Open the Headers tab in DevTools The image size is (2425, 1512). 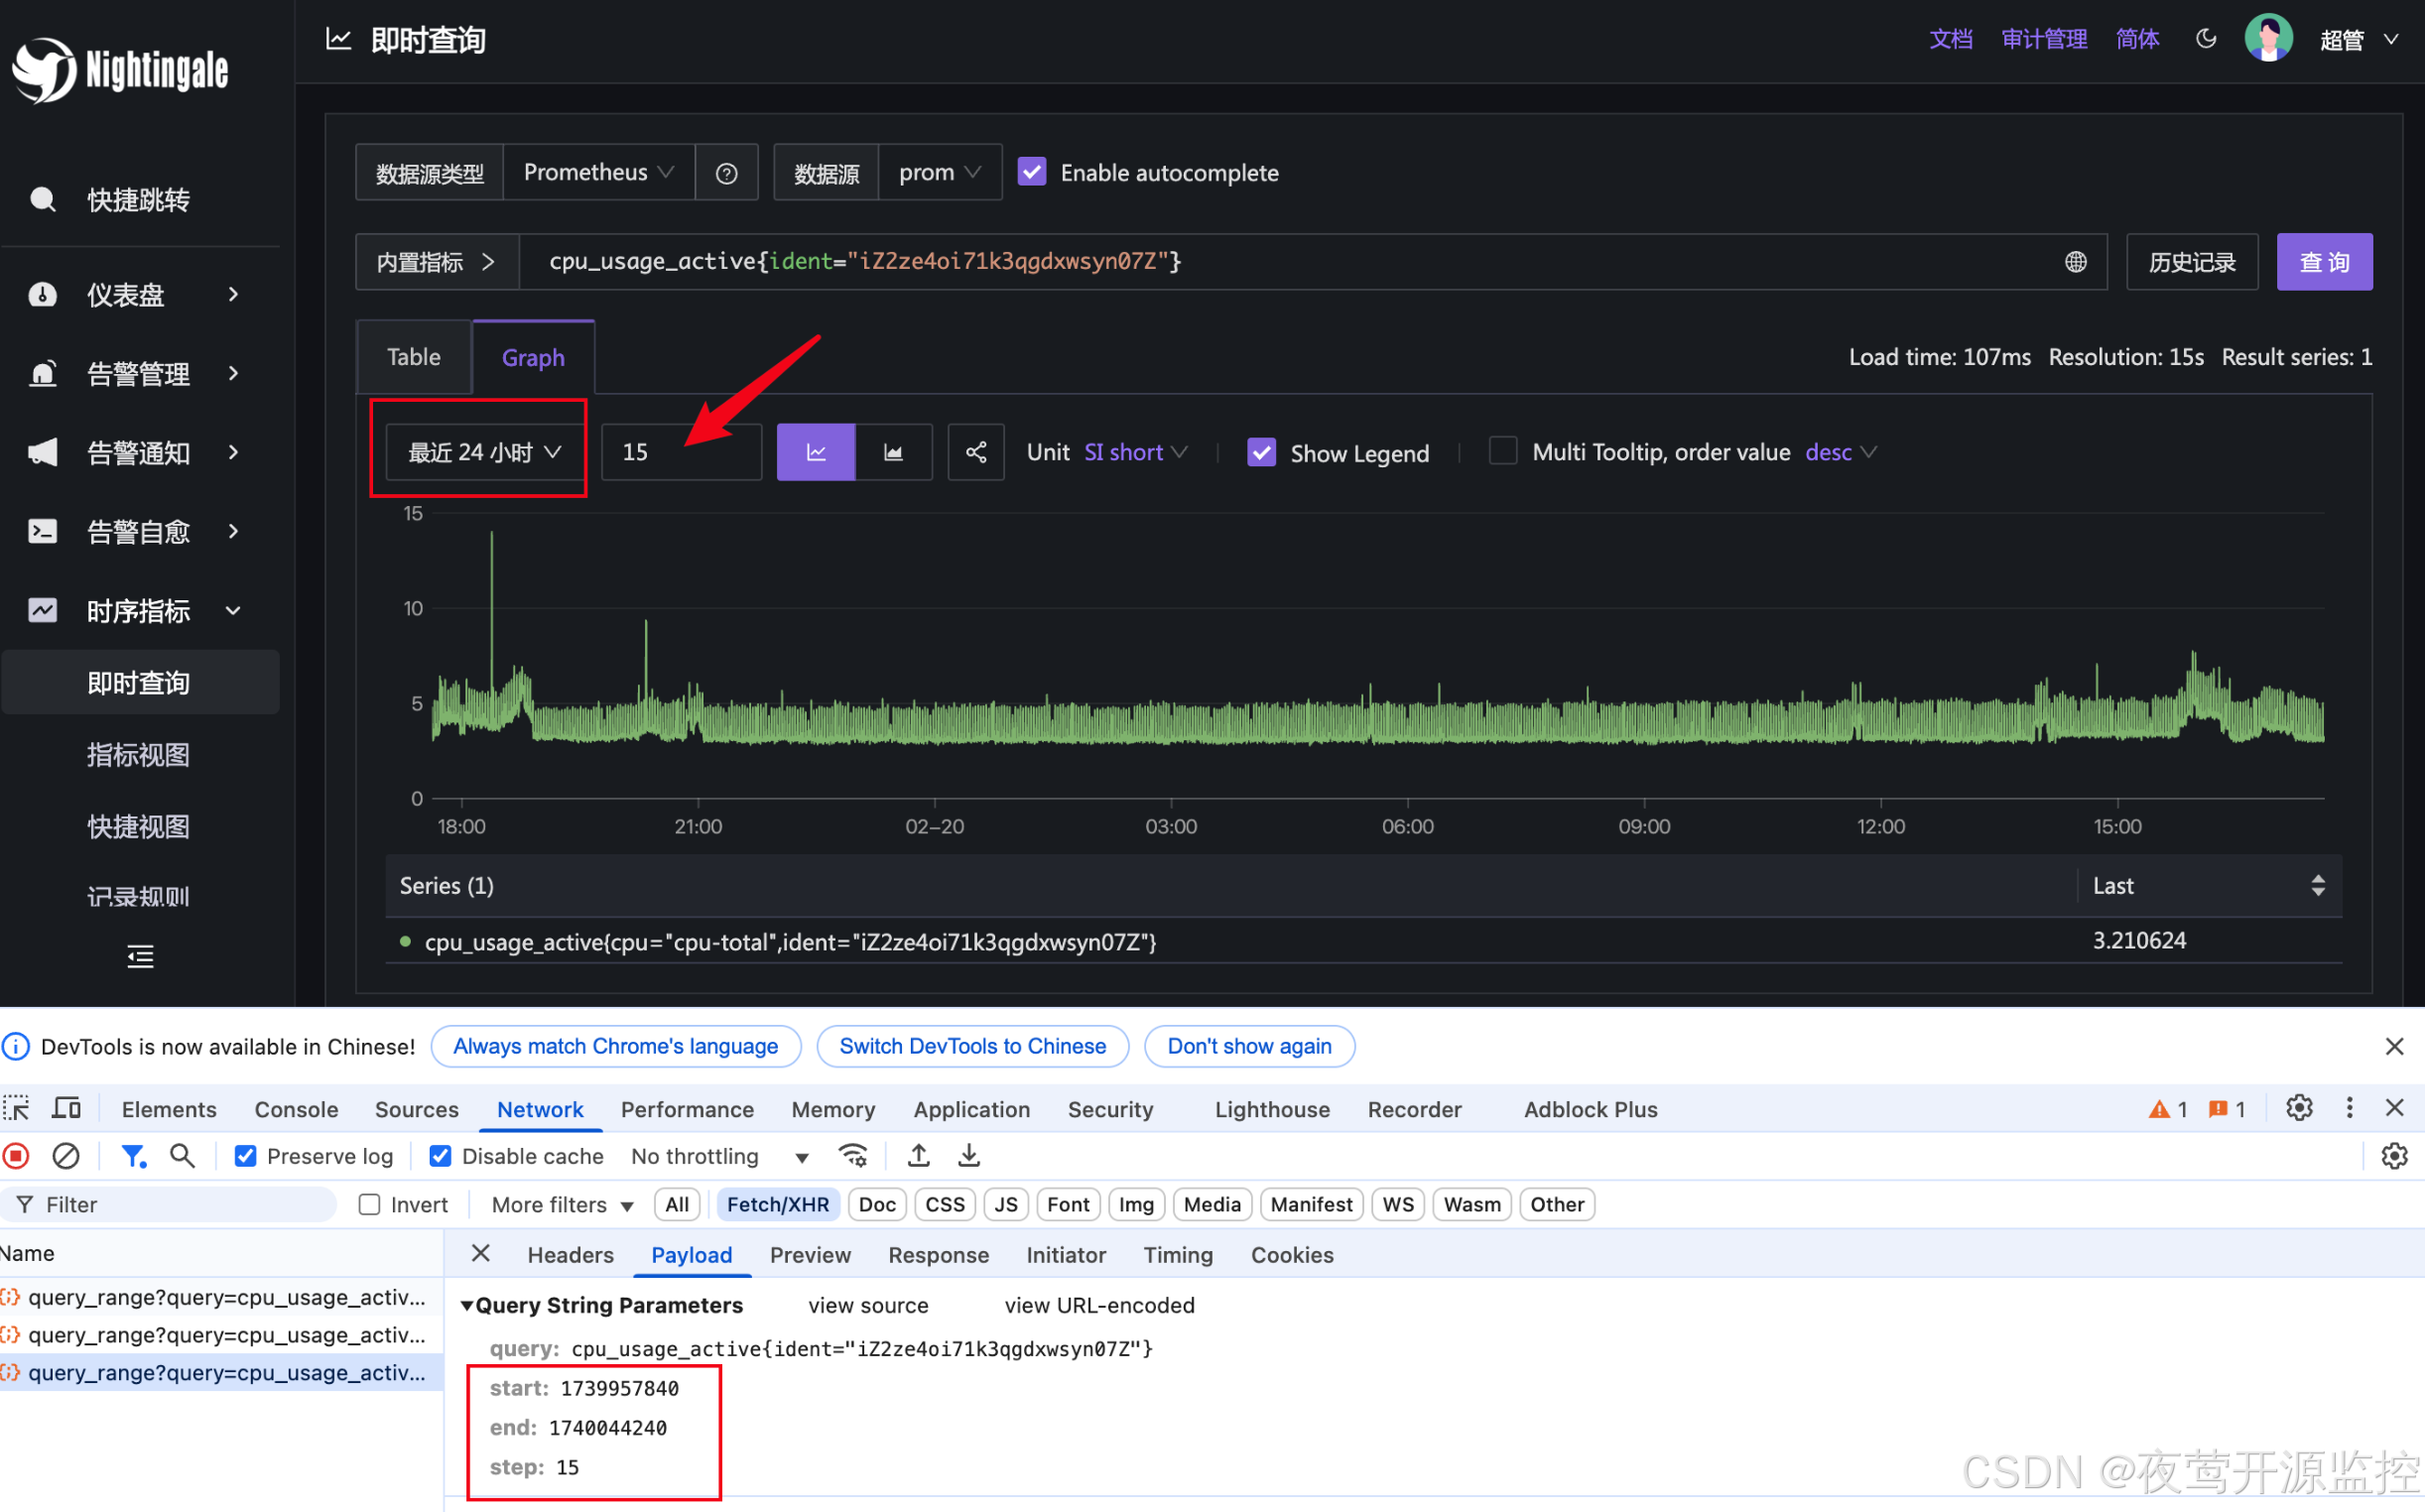tap(570, 1255)
